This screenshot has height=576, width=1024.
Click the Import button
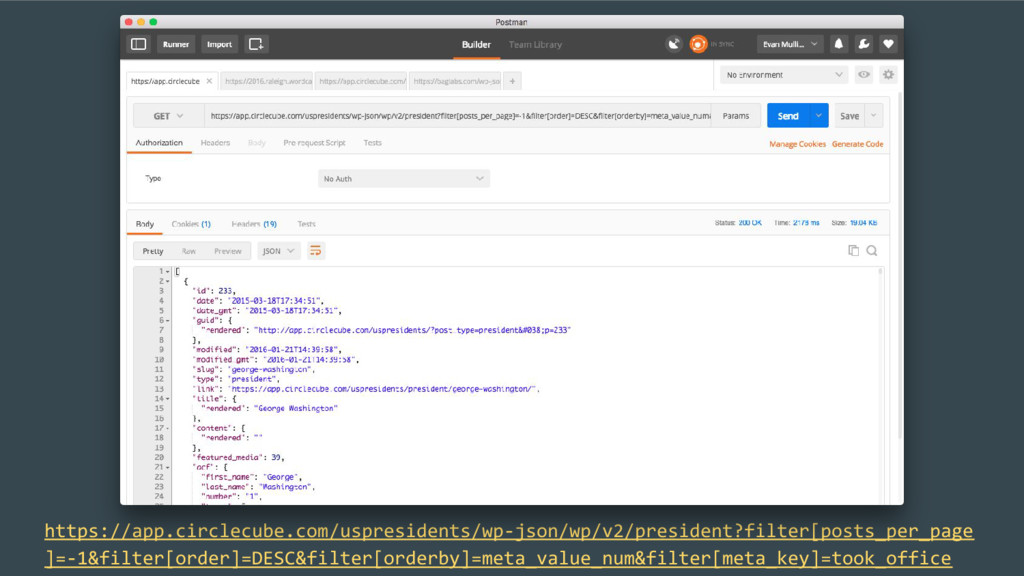point(219,44)
